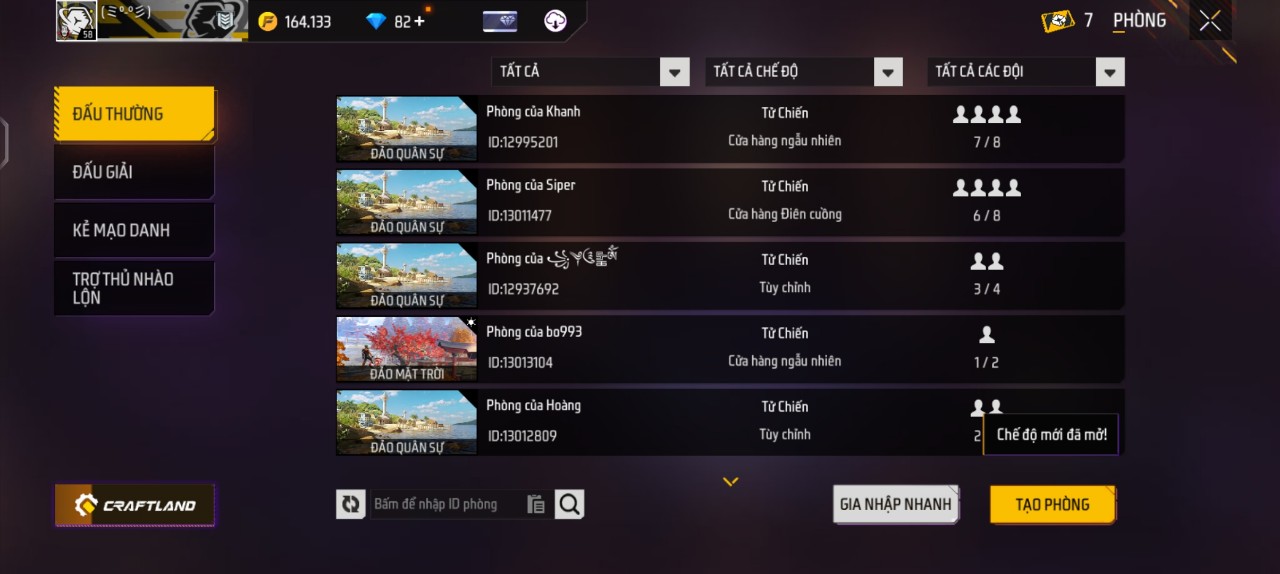Click the TẠO PHÒNG button
This screenshot has width=1280, height=574.
click(1052, 504)
